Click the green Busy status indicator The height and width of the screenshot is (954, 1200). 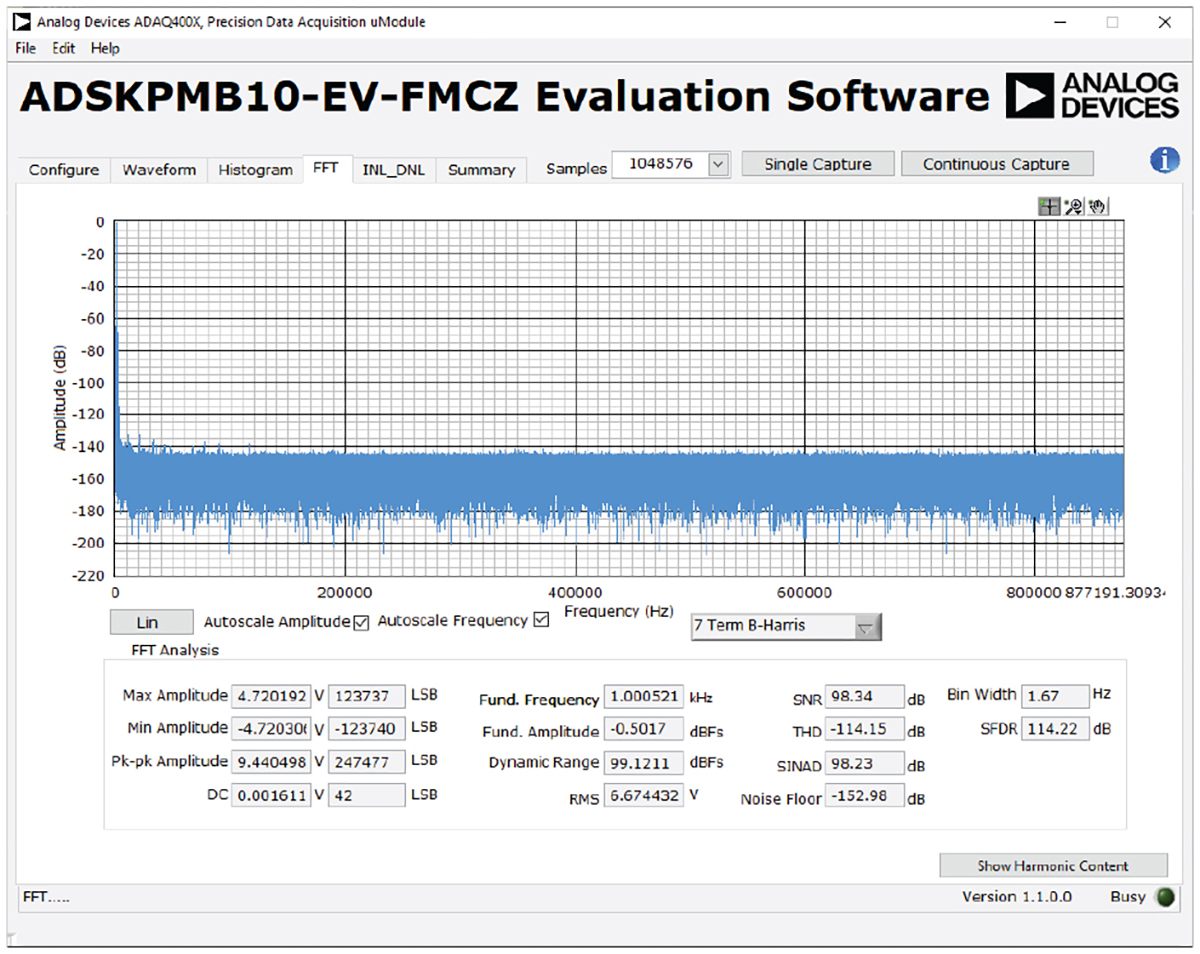point(1165,897)
